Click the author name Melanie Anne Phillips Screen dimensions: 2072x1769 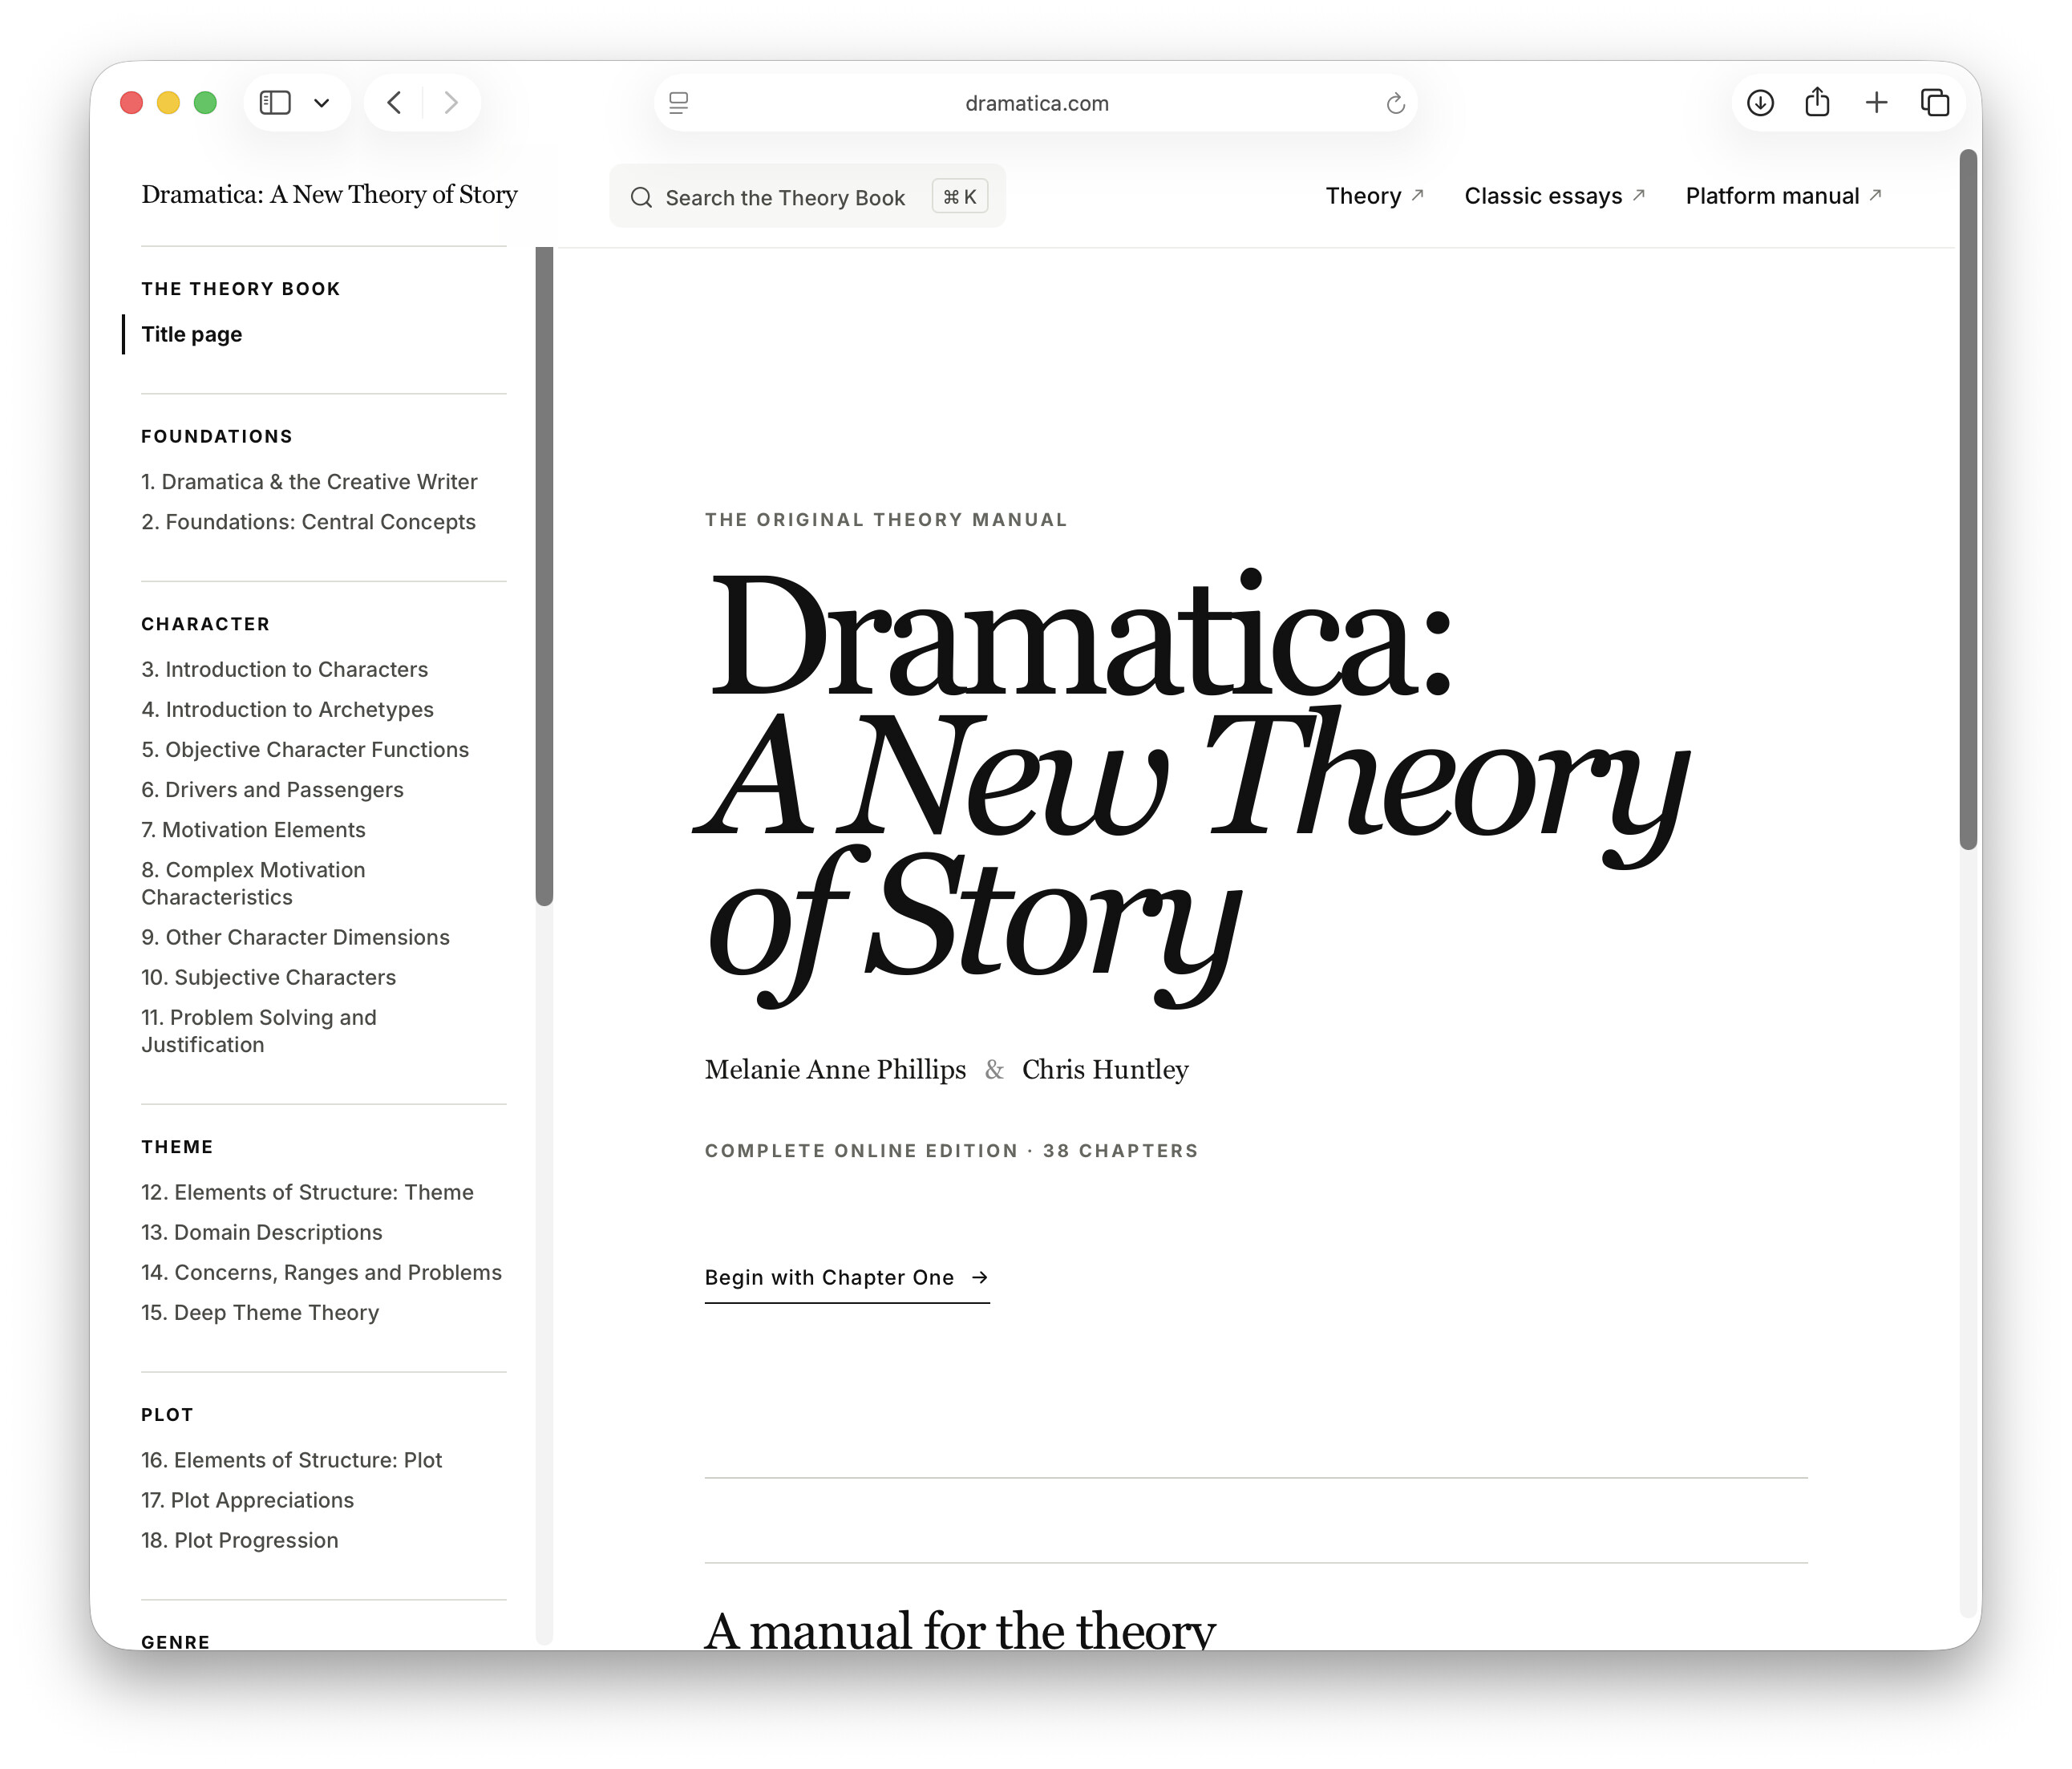click(x=835, y=1070)
